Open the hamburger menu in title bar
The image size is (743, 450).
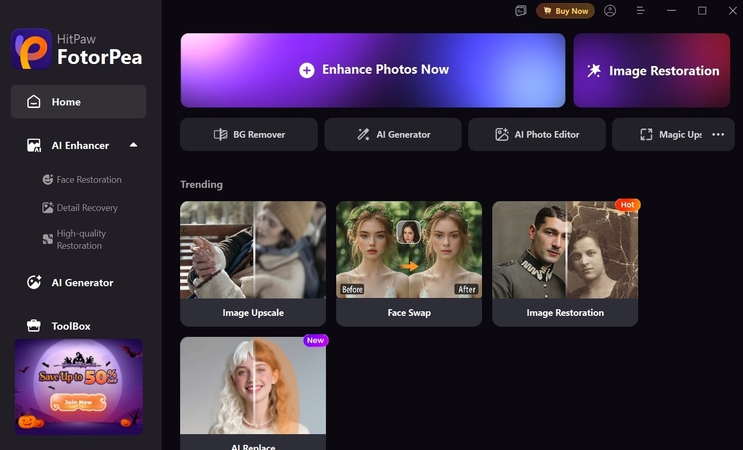pos(641,10)
